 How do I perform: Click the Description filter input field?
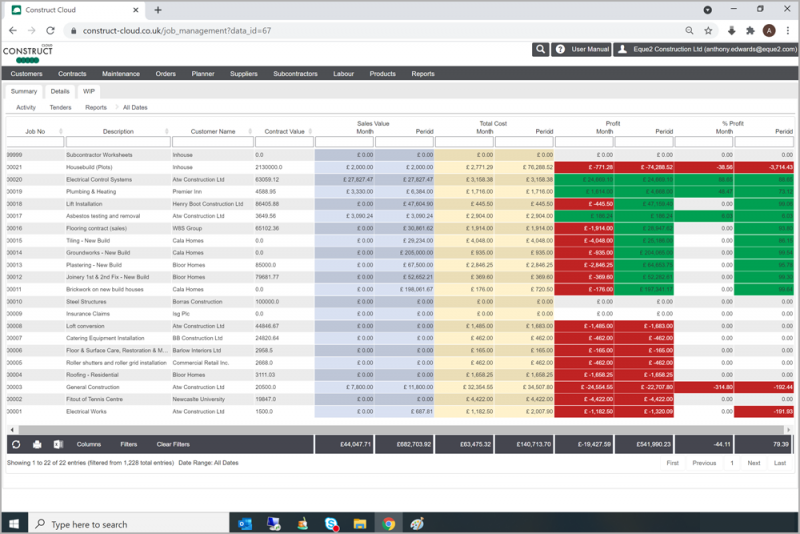coord(118,142)
